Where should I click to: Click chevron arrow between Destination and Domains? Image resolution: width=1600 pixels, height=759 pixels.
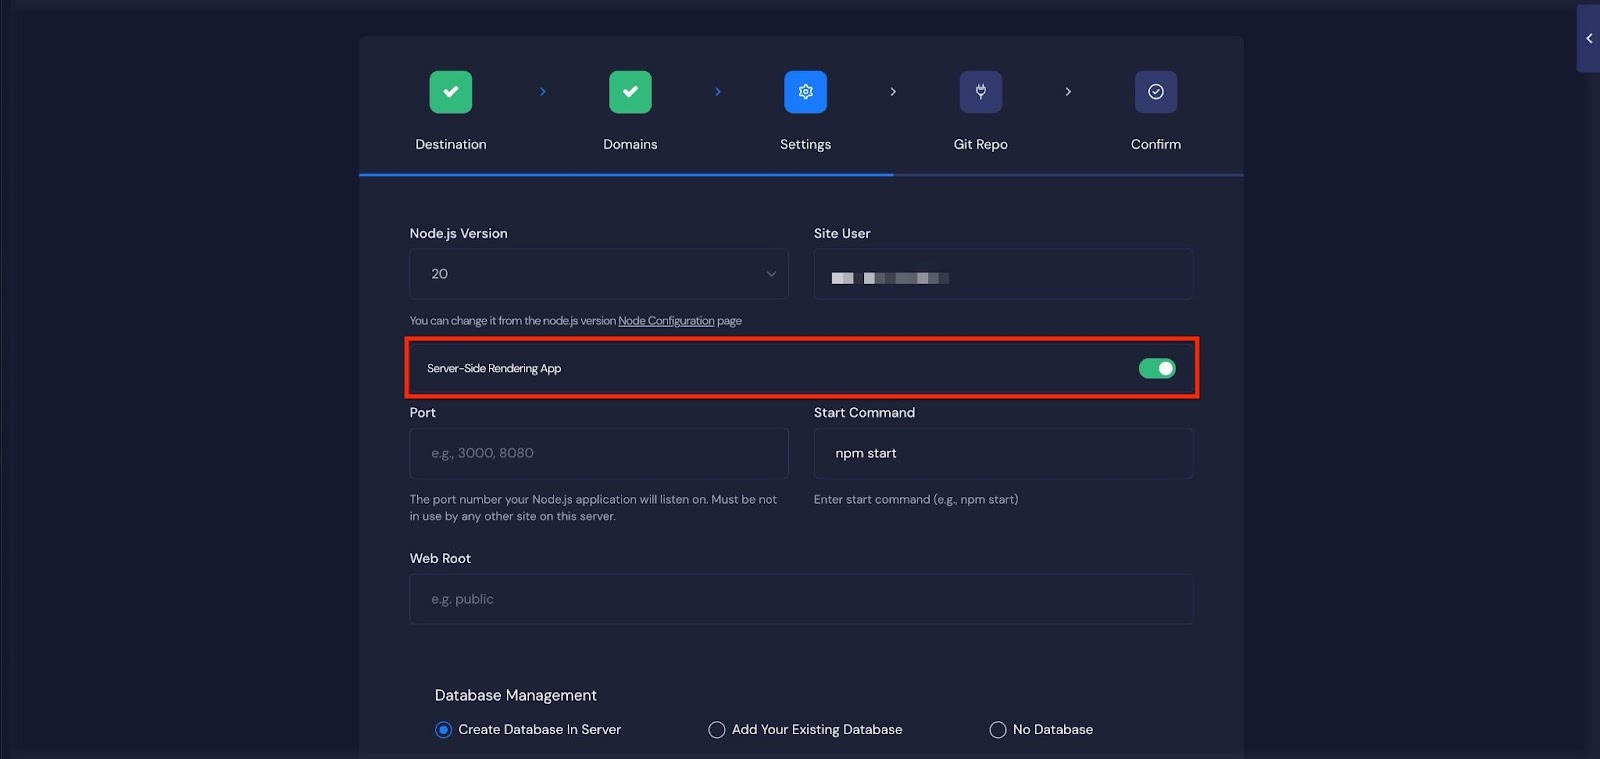click(x=543, y=92)
